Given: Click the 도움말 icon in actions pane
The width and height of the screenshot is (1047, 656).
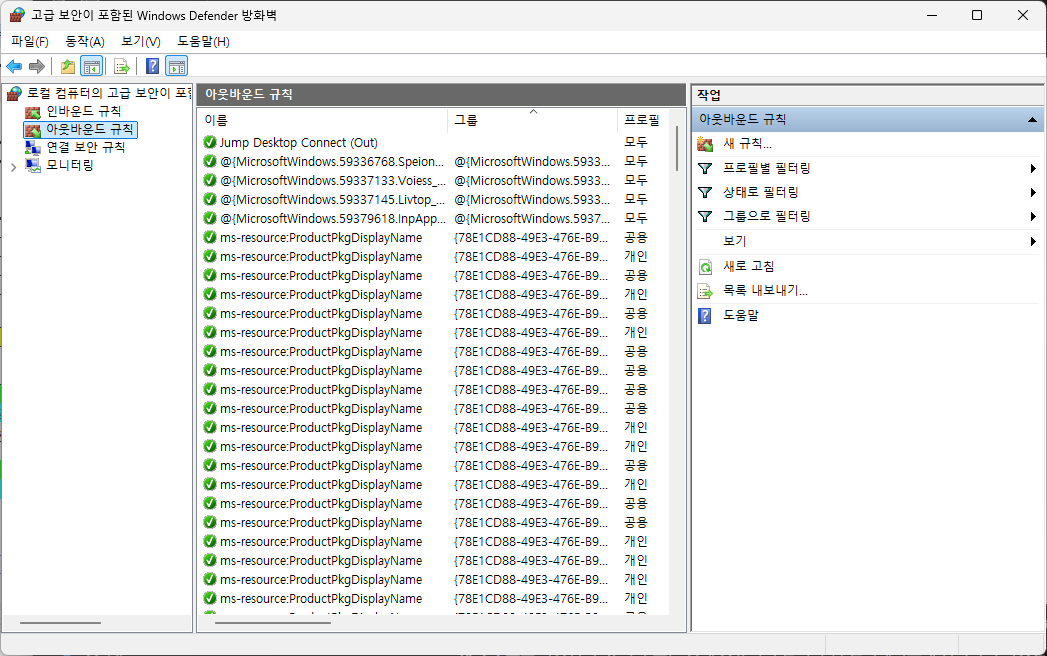Looking at the screenshot, I should click(704, 315).
